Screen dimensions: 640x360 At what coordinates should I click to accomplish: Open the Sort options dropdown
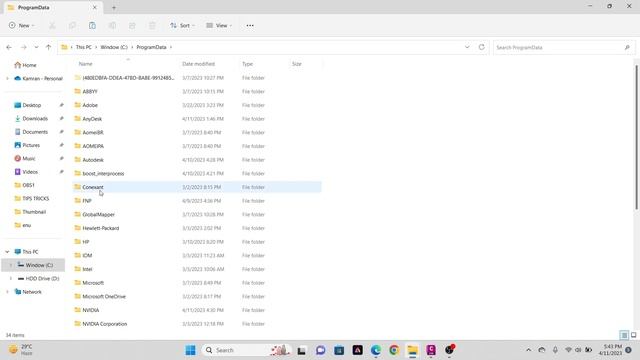[x=182, y=26]
